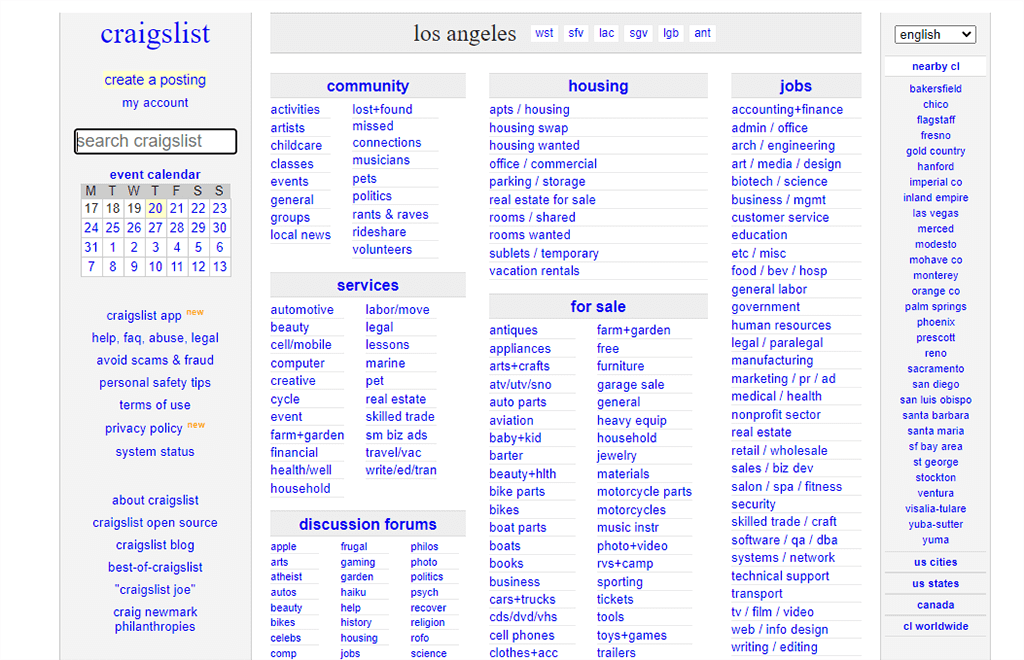This screenshot has height=660, width=1024.
Task: Open the haiku discussion forum
Action: pyautogui.click(x=353, y=592)
